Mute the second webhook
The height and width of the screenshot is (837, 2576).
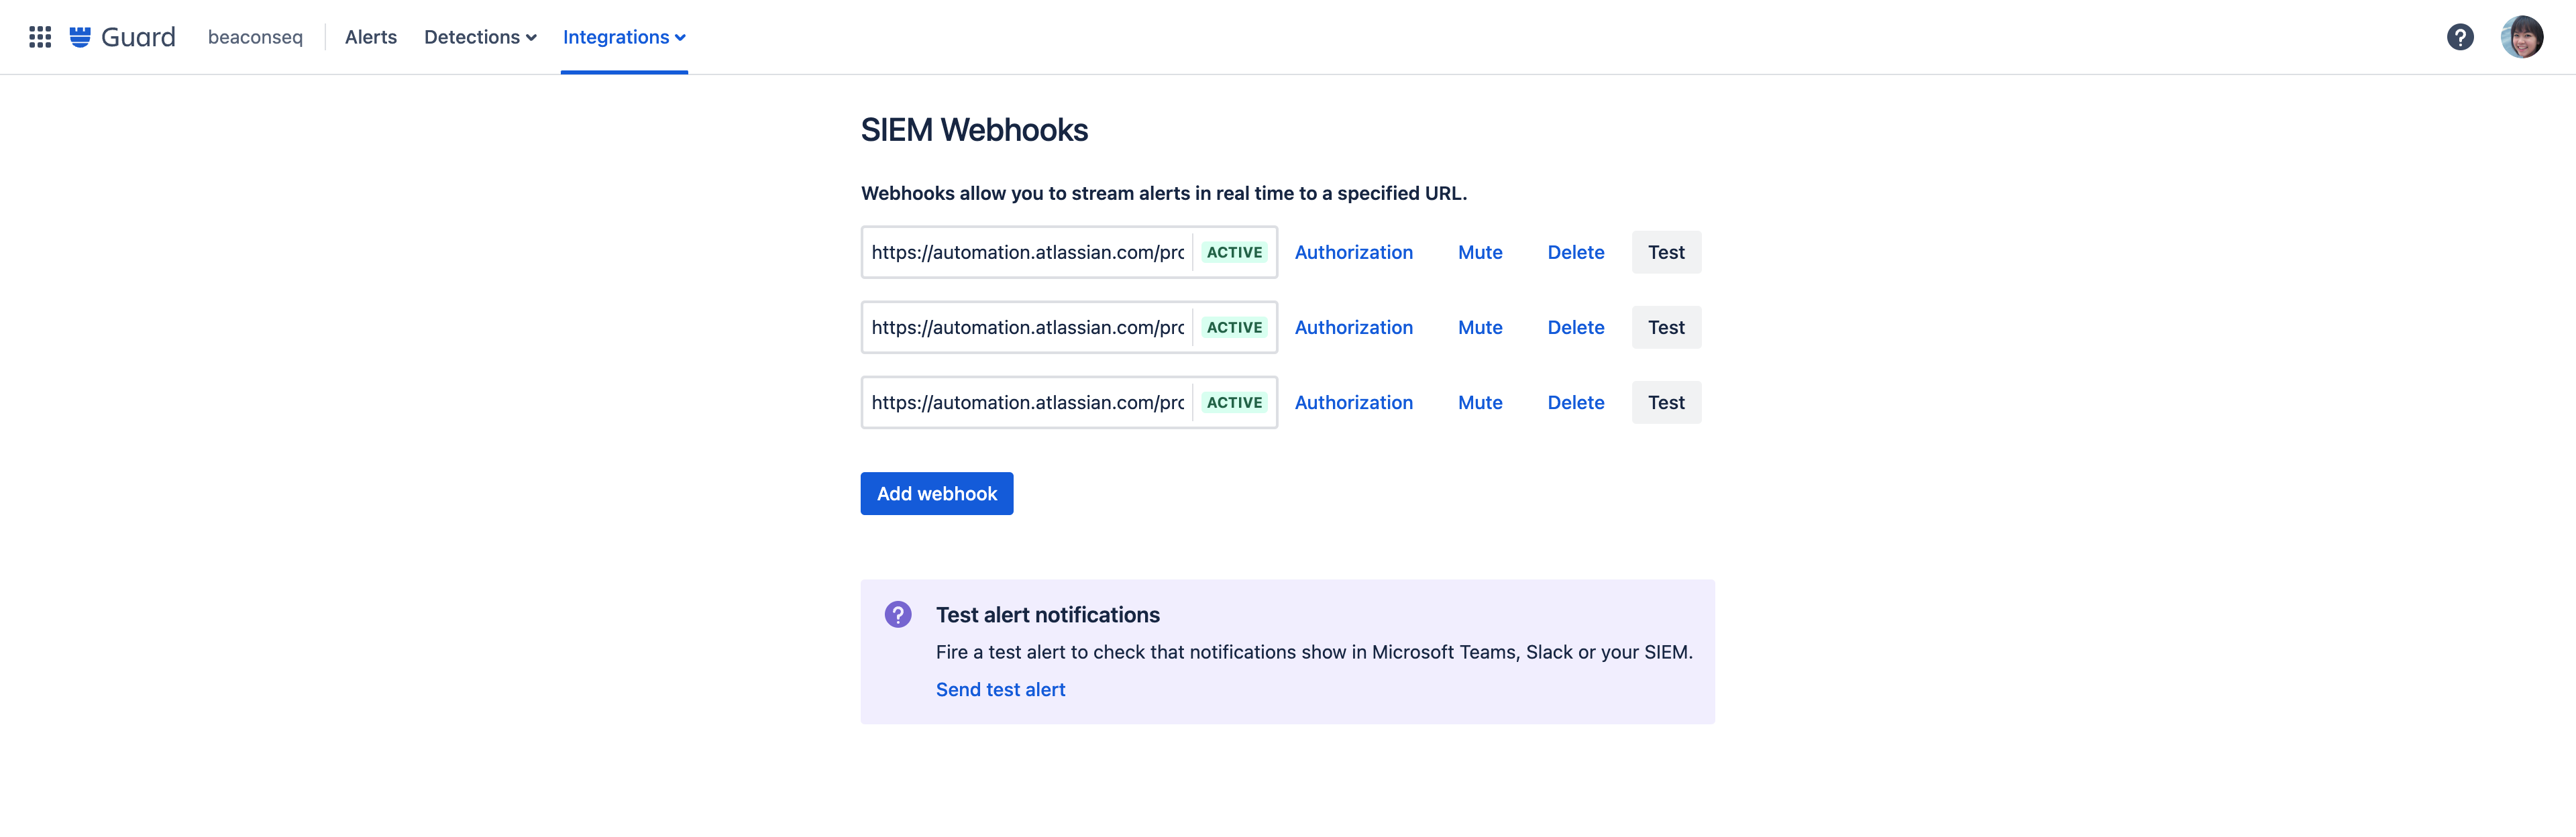(x=1479, y=327)
